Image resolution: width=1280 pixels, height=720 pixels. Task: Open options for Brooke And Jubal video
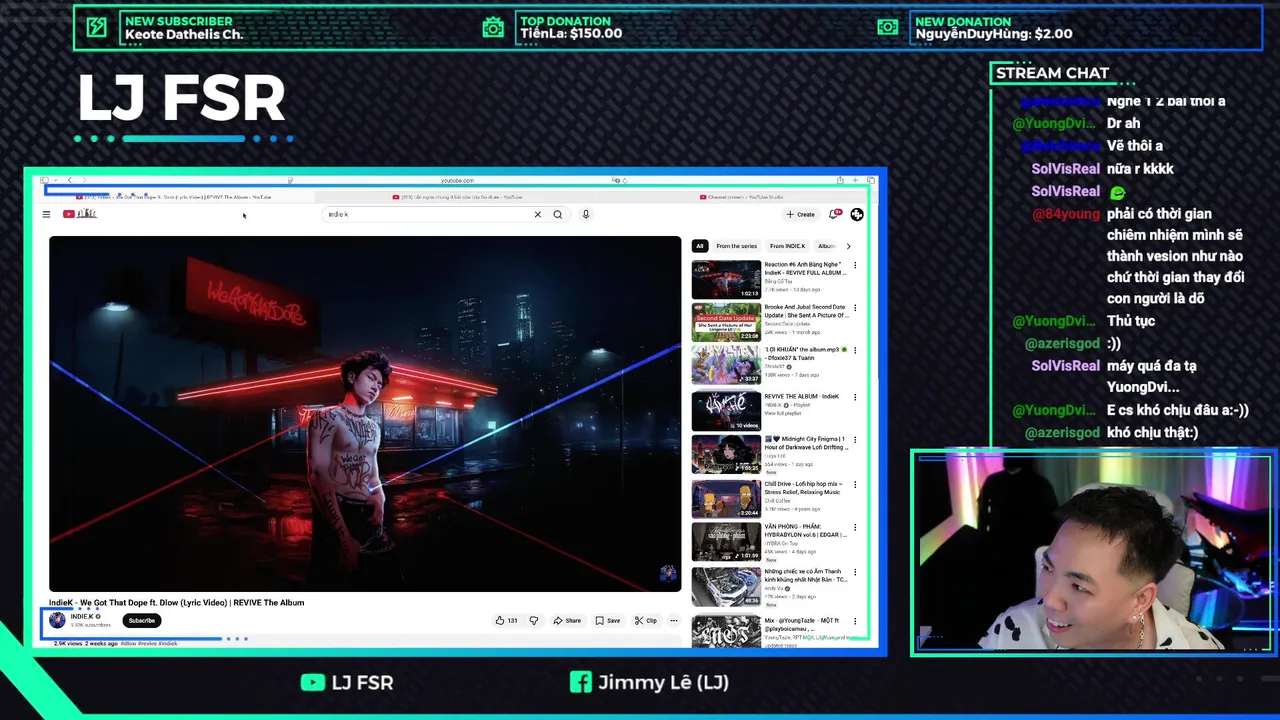click(855, 310)
